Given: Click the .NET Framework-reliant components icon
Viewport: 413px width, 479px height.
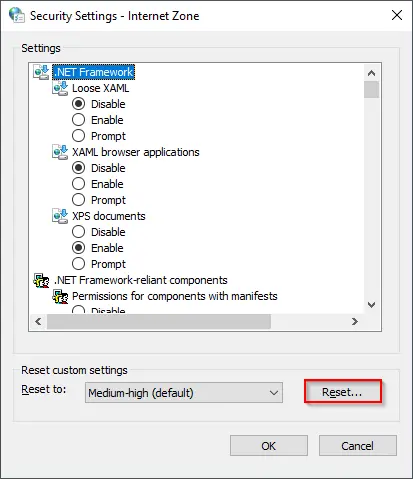Looking at the screenshot, I should tap(41, 280).
